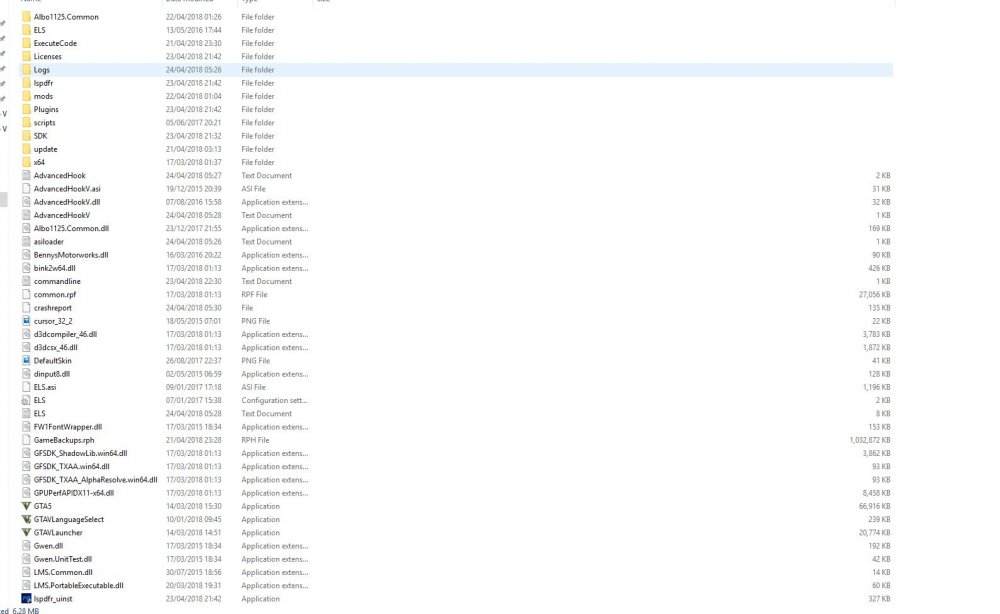
Task: Click the lspdfr_uinst application icon
Action: pos(26,599)
